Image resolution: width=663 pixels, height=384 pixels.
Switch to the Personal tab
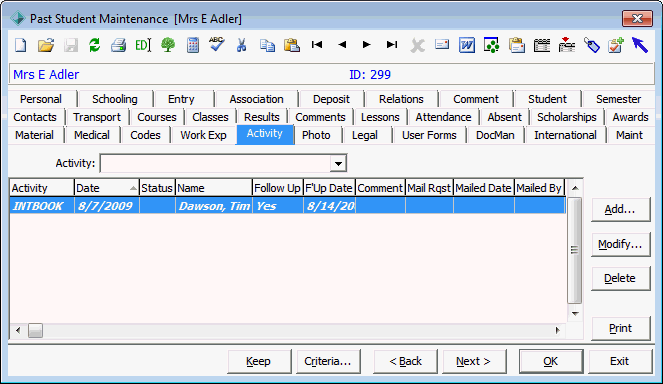point(41,99)
